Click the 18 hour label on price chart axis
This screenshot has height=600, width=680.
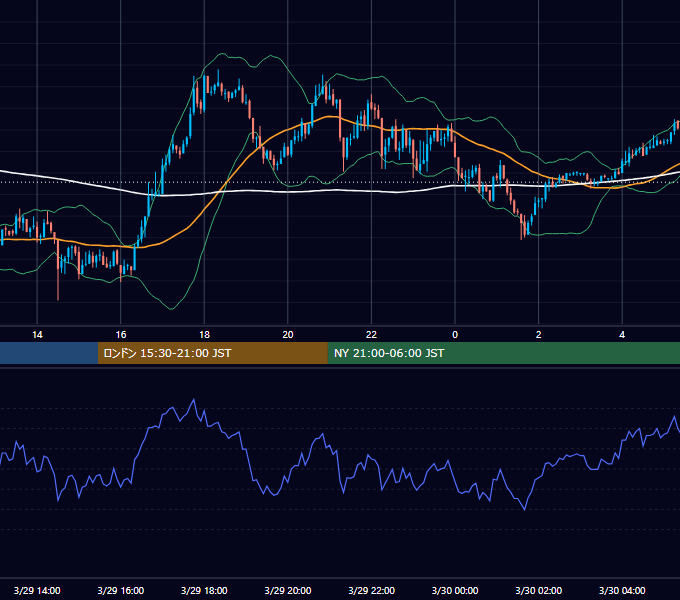[x=204, y=335]
